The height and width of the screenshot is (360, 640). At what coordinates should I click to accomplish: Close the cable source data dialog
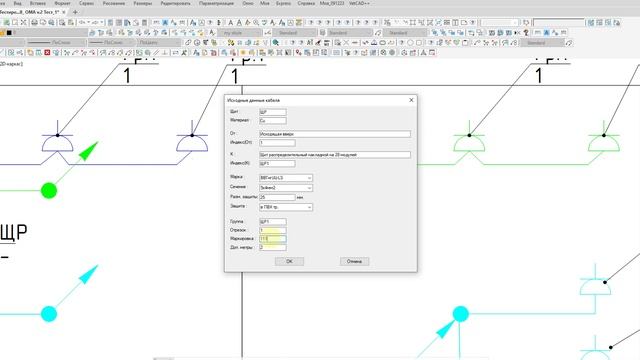pyautogui.click(x=411, y=100)
